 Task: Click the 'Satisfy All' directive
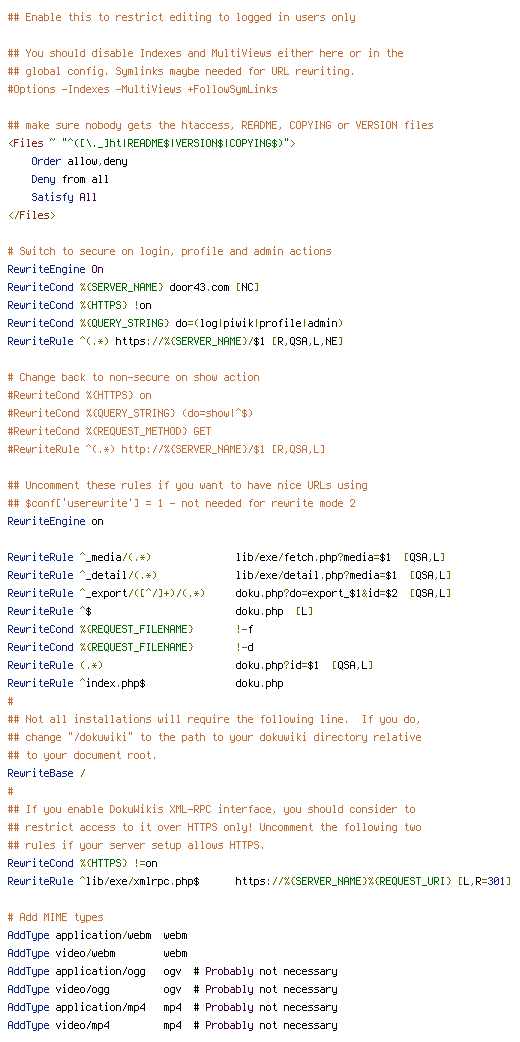coord(64,197)
